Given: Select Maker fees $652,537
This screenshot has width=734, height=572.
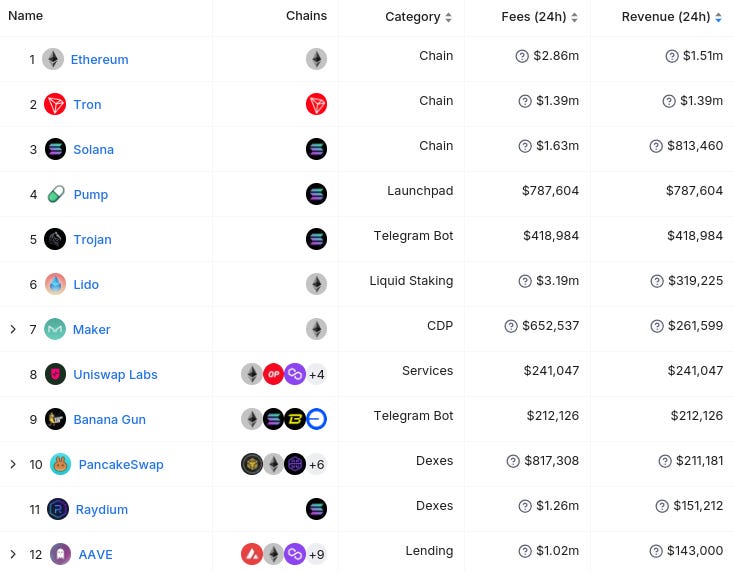Looking at the screenshot, I should [550, 325].
